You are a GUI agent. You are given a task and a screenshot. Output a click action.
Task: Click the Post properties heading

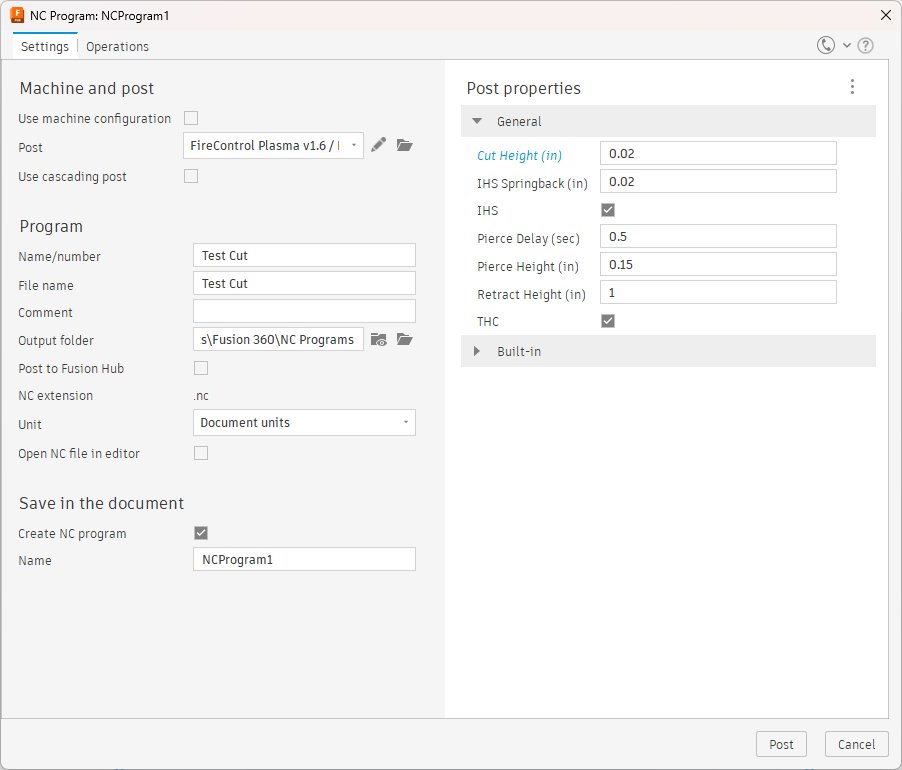pos(523,88)
